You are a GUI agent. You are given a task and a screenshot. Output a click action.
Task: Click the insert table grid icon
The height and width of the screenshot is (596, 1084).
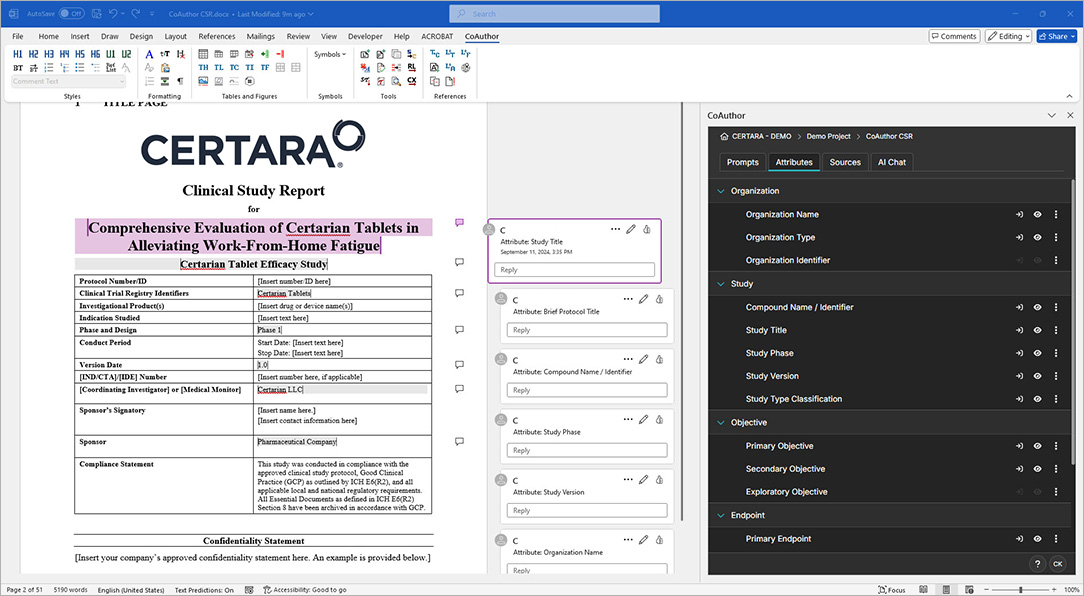point(203,54)
